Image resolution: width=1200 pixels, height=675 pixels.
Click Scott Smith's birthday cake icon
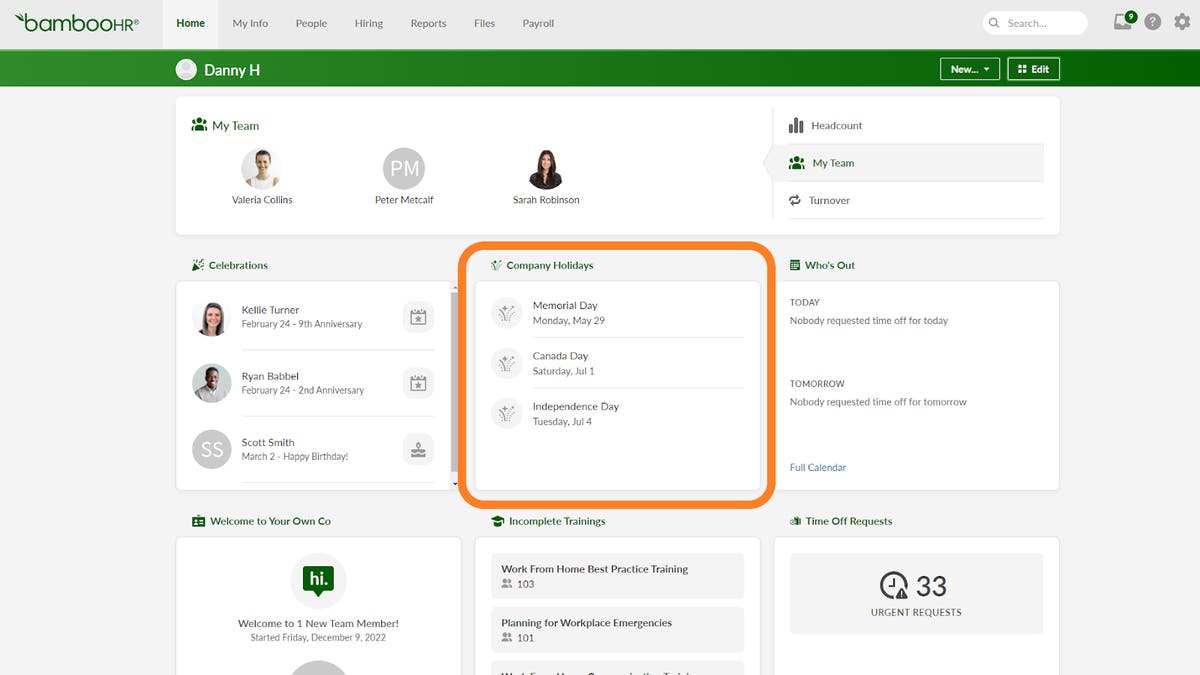418,450
